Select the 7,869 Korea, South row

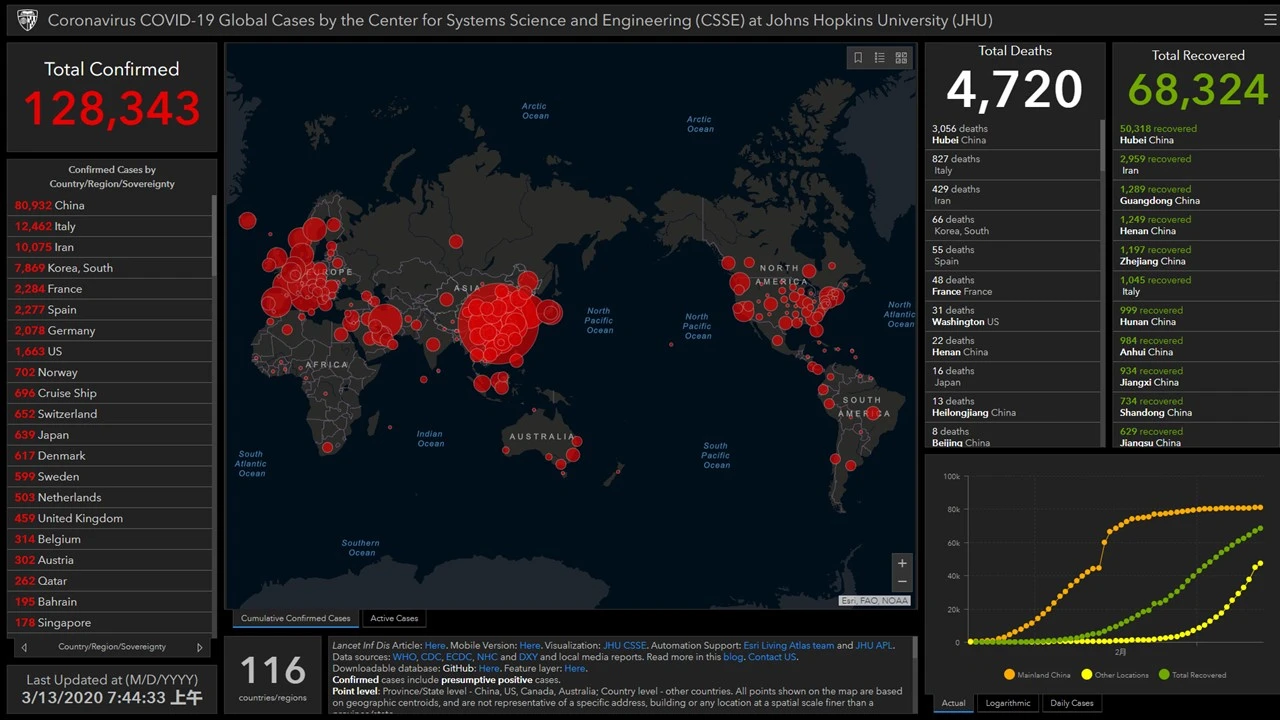coord(110,268)
